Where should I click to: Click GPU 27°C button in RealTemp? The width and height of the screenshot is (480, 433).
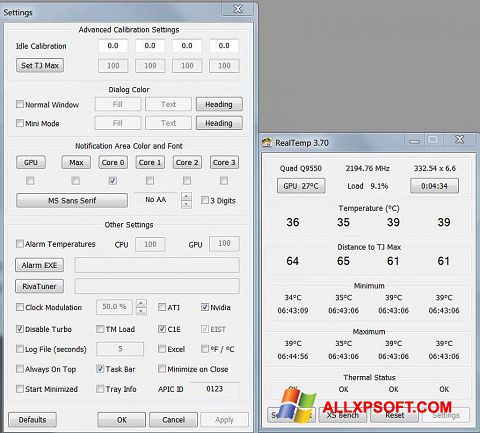[301, 186]
